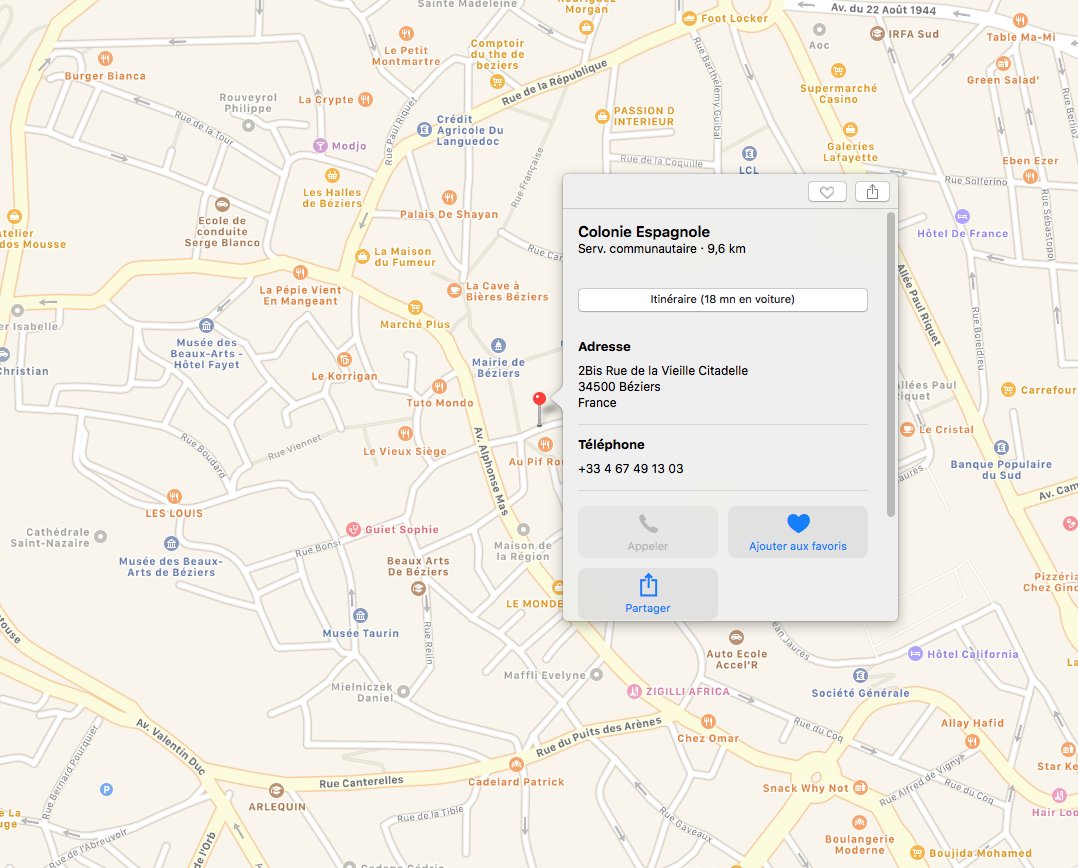Click the Le Petit Montmartre restaurant icon
Screen dimensions: 1078x868
406,33
